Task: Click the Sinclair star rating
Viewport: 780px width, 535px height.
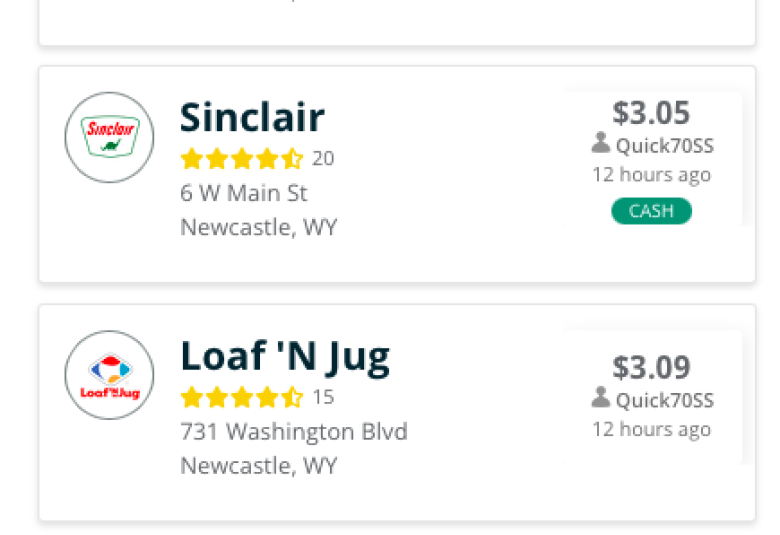Action: click(242, 159)
